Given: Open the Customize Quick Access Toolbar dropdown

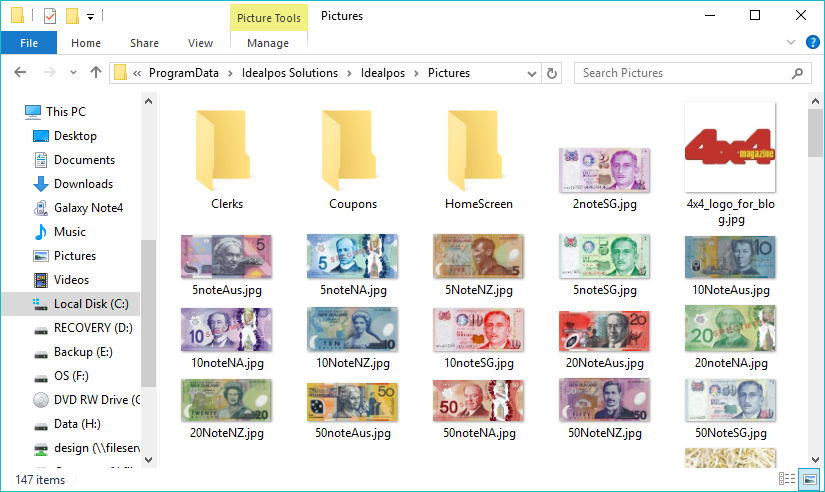Looking at the screenshot, I should coord(90,16).
